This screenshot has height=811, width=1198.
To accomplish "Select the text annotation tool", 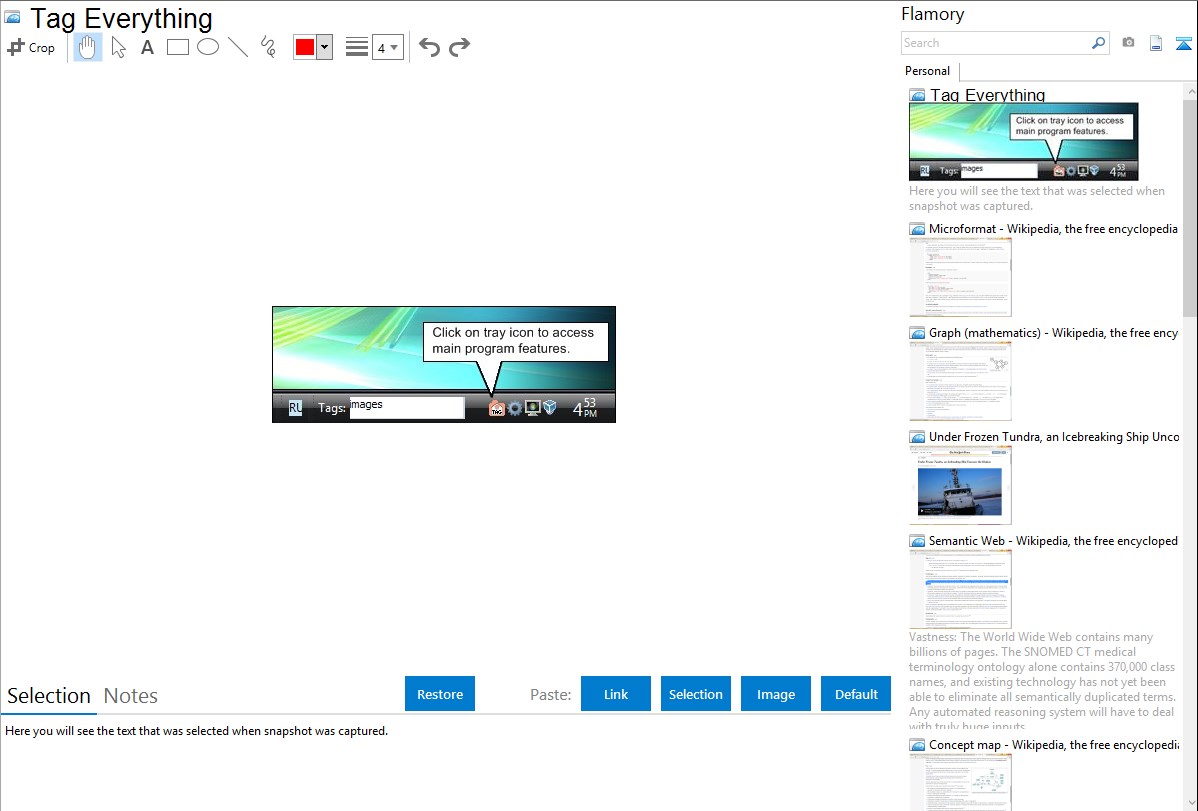I will 147,47.
